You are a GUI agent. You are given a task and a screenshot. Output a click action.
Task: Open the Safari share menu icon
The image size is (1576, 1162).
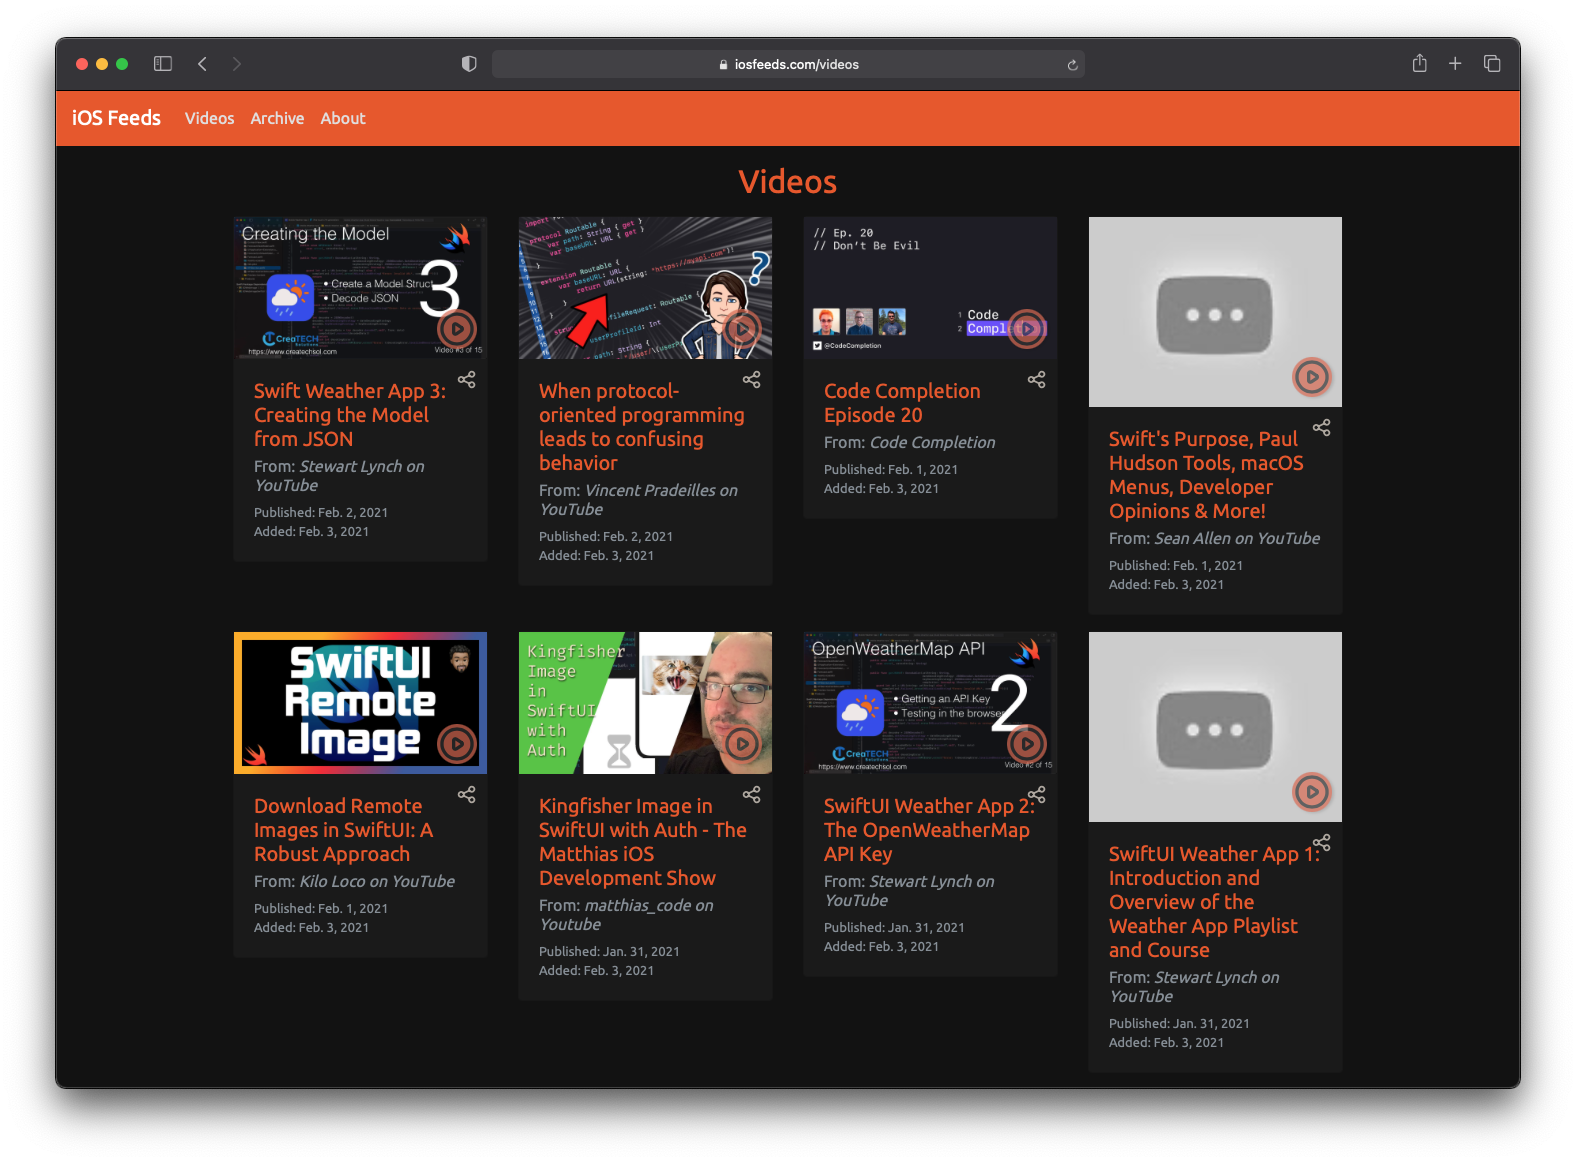1419,63
